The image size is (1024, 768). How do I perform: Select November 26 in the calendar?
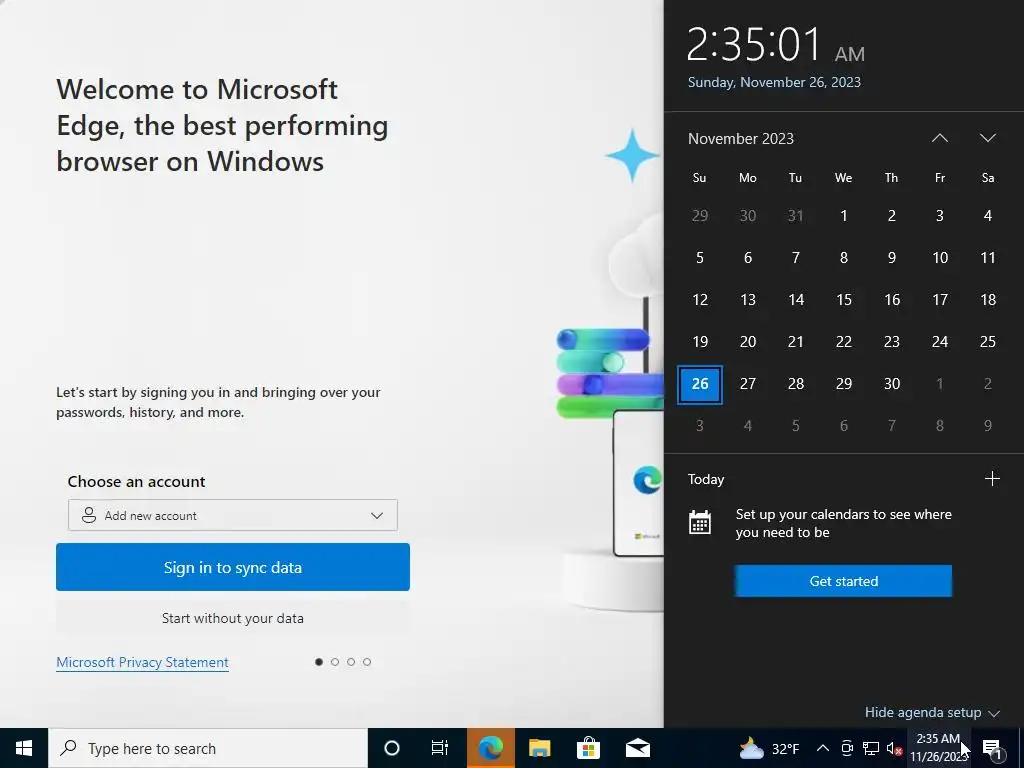(699, 384)
